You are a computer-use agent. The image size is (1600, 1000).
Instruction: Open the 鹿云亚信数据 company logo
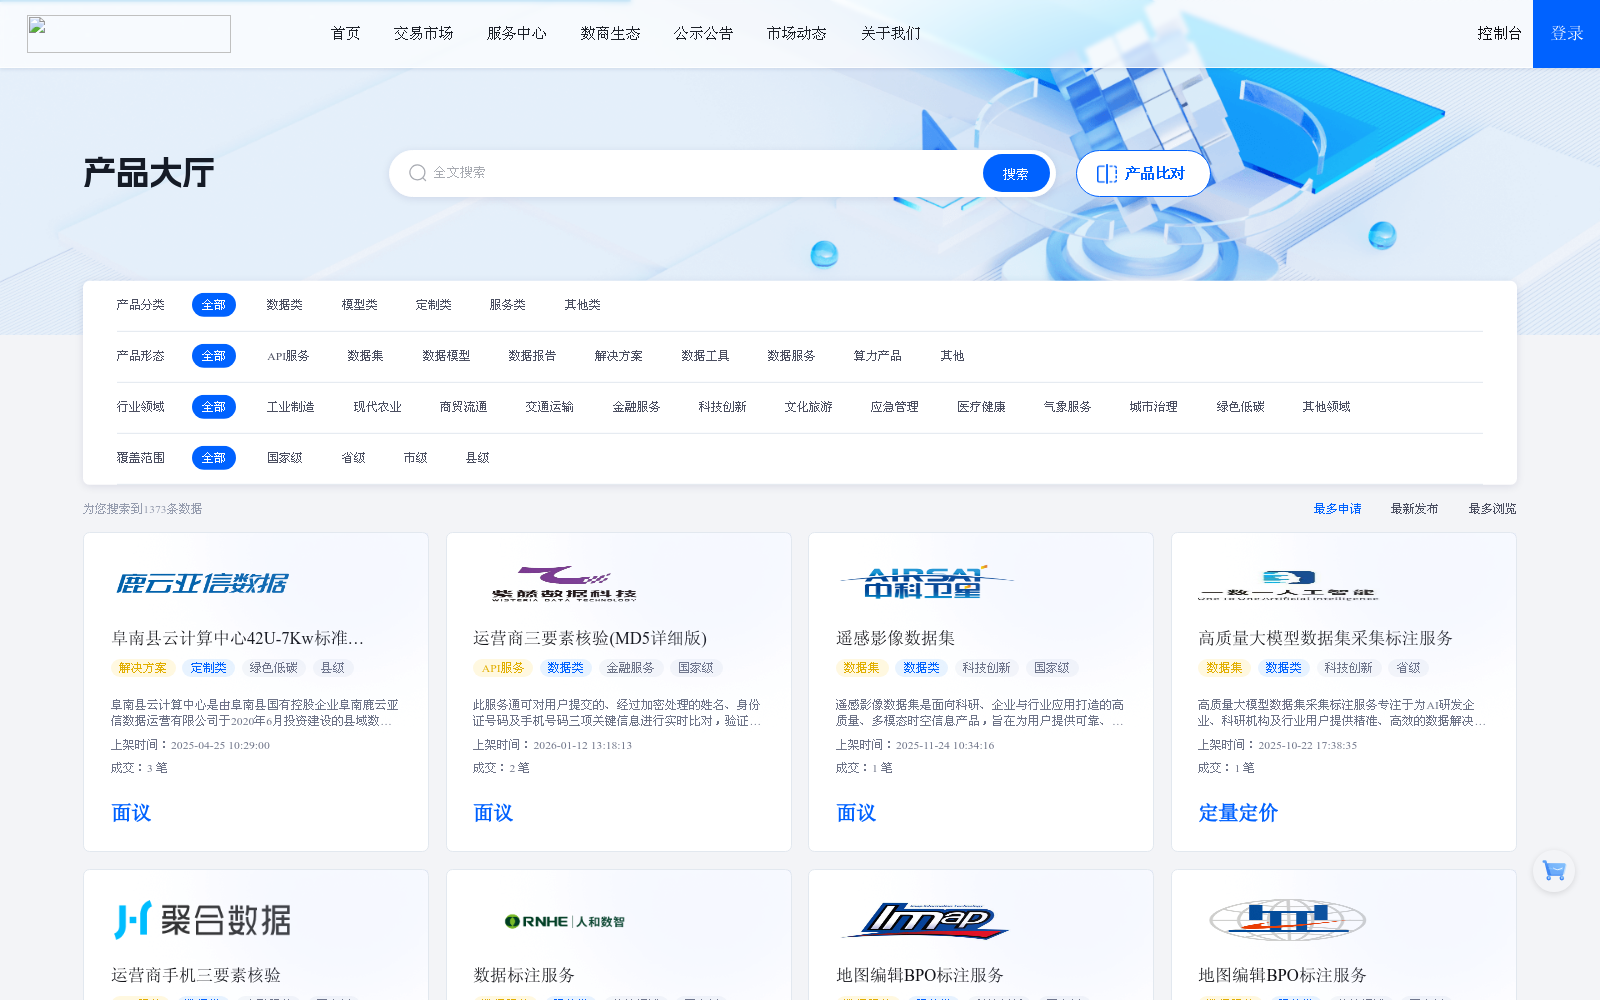(x=203, y=583)
